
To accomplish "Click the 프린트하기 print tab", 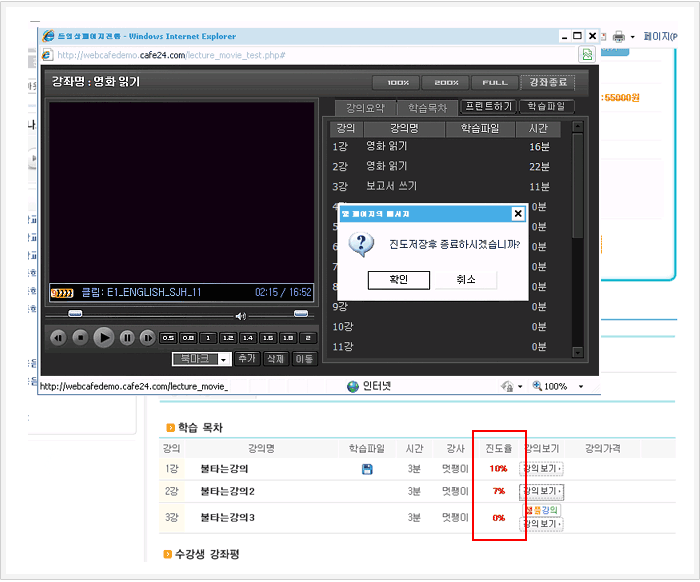I will click(489, 106).
